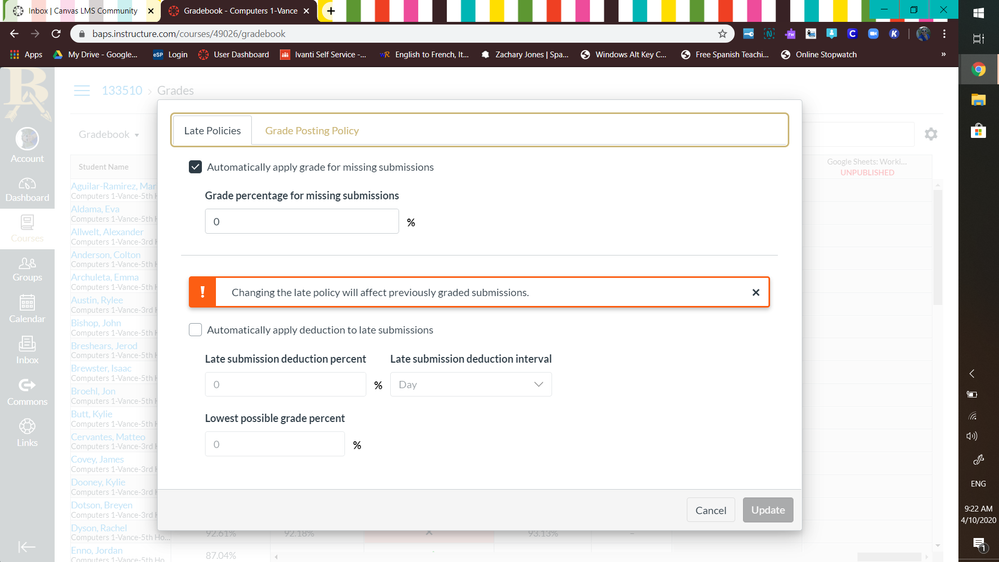Bookmark page with the star icon
The image size is (999, 562).
(x=723, y=33)
